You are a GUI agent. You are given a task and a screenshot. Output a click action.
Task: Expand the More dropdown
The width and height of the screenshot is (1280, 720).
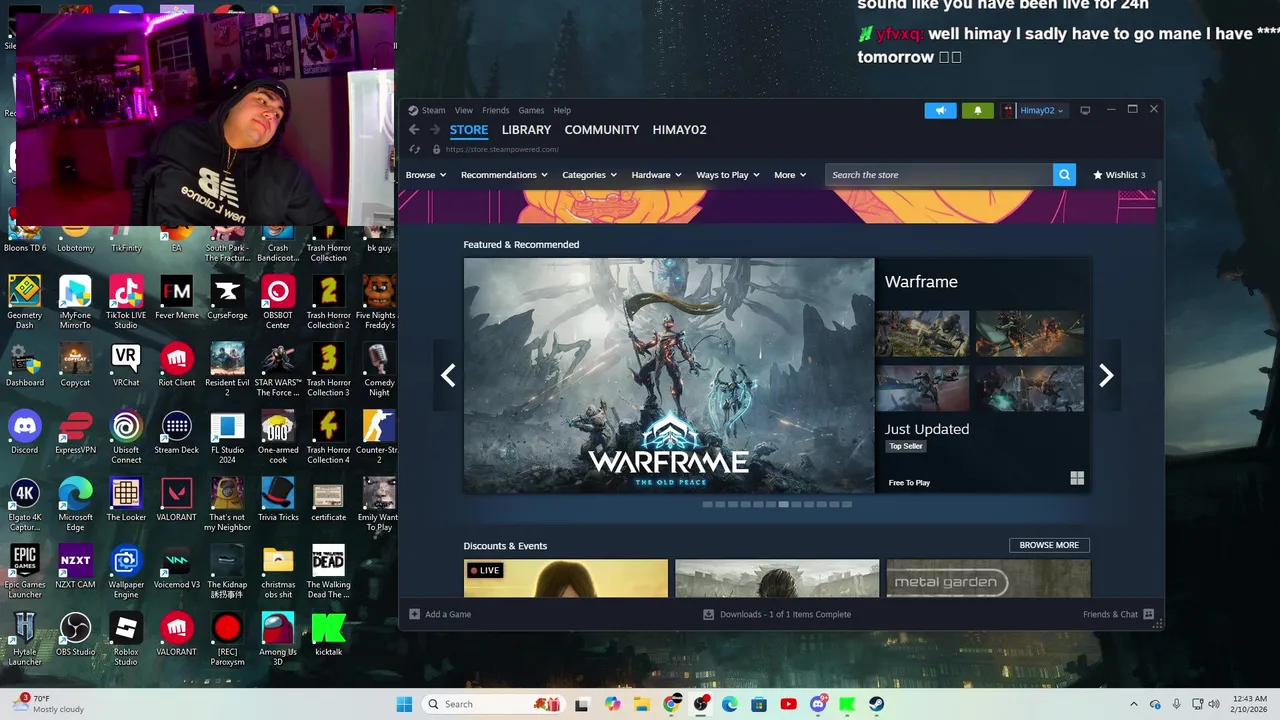790,175
